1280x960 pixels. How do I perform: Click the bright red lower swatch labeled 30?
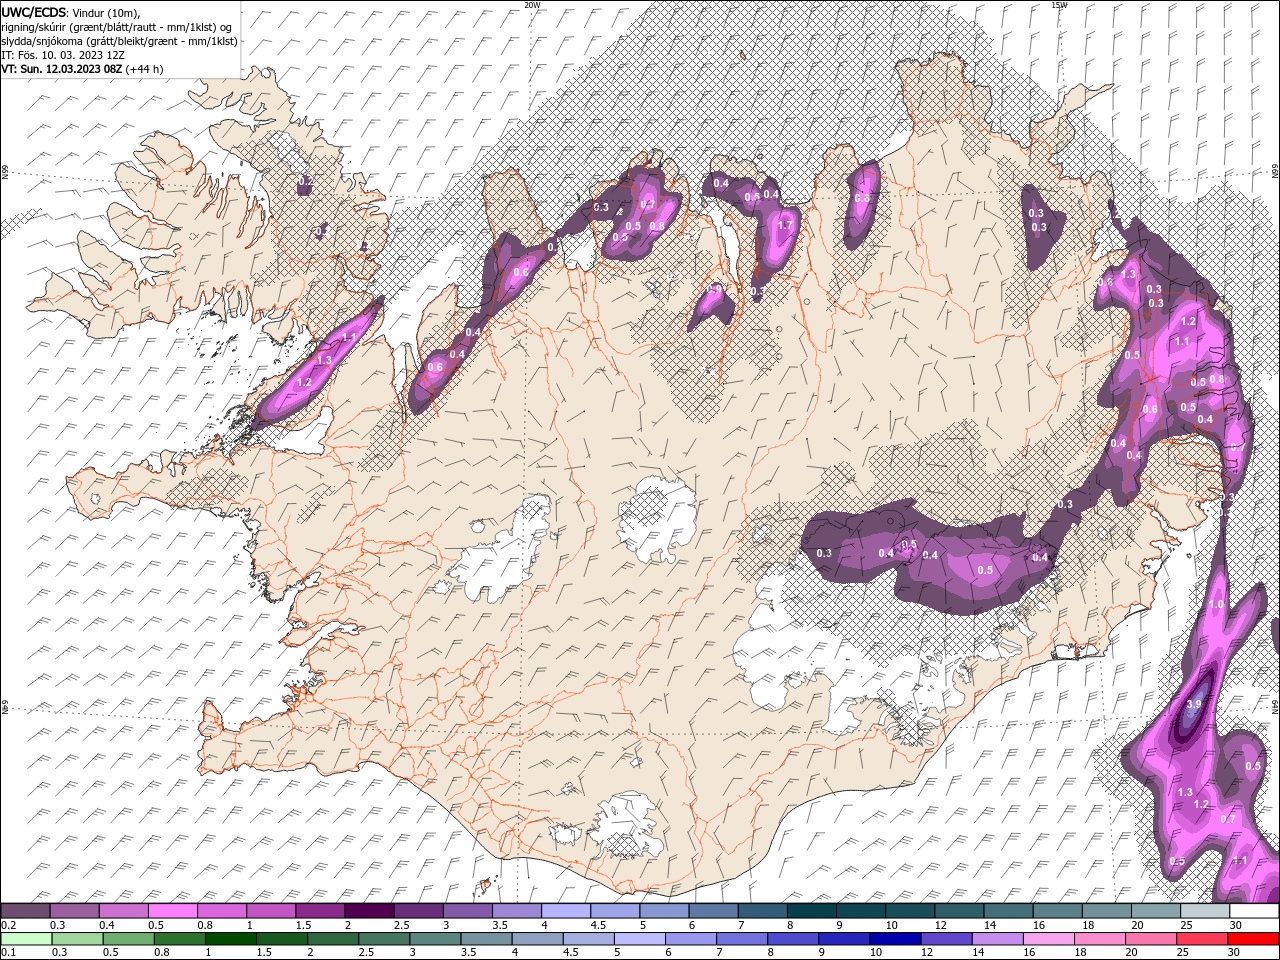tap(1253, 939)
